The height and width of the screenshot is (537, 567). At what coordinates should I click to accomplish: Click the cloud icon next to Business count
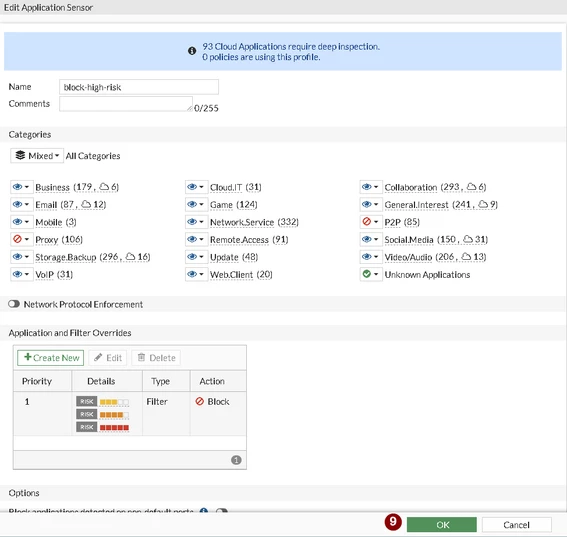(104, 187)
